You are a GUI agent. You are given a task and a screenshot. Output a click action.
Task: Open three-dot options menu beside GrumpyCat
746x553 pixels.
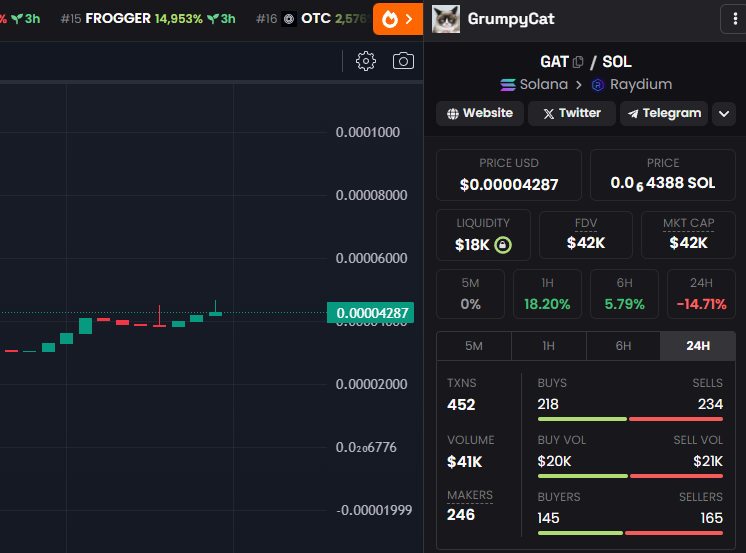point(735,19)
